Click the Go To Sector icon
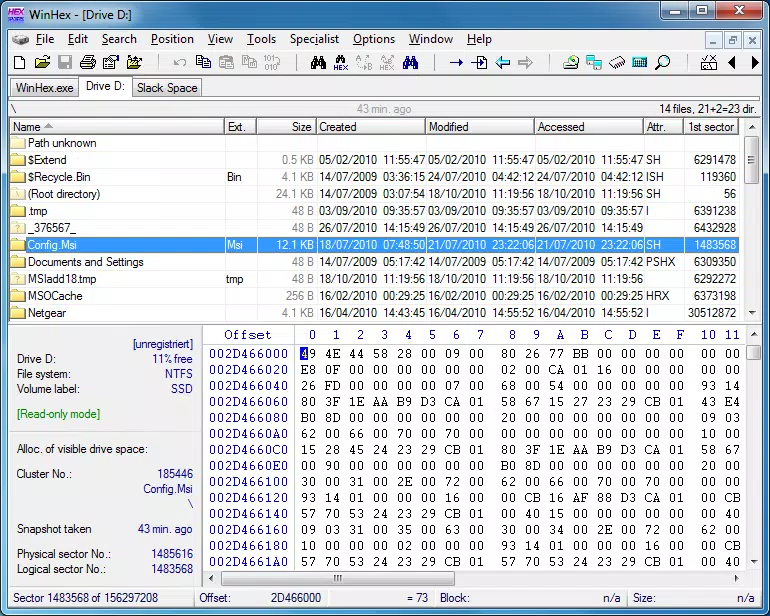770x616 pixels. click(479, 62)
